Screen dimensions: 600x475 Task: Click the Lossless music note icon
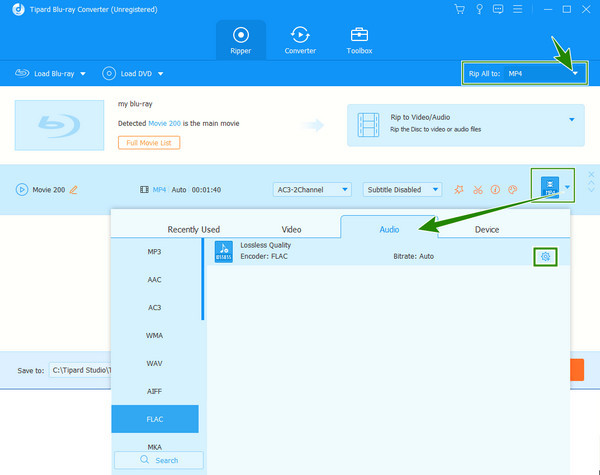click(223, 251)
